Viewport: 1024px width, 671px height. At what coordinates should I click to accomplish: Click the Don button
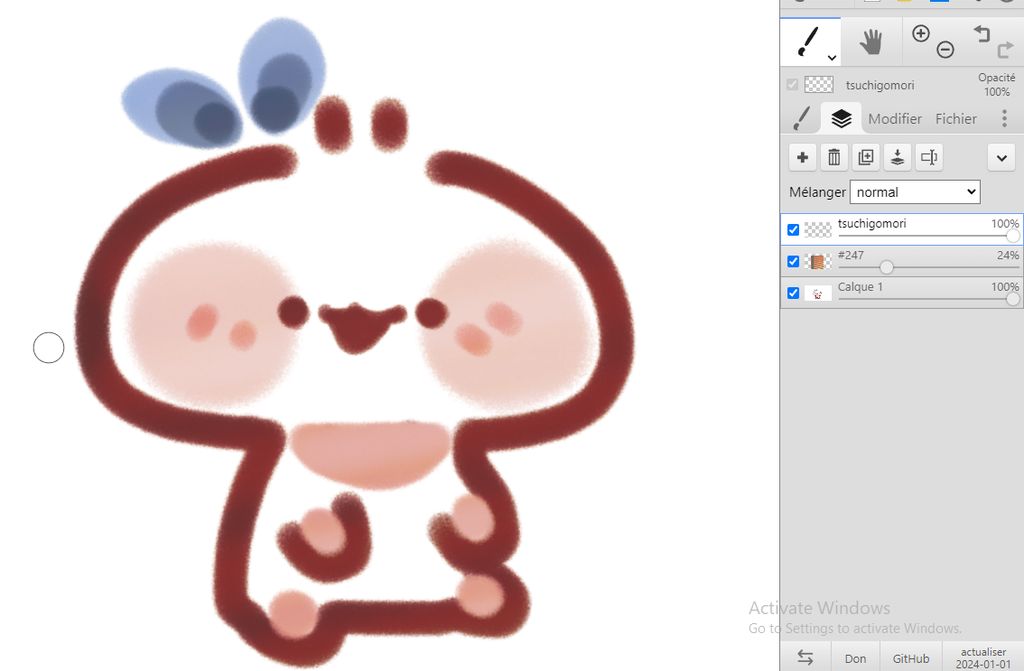pos(856,659)
